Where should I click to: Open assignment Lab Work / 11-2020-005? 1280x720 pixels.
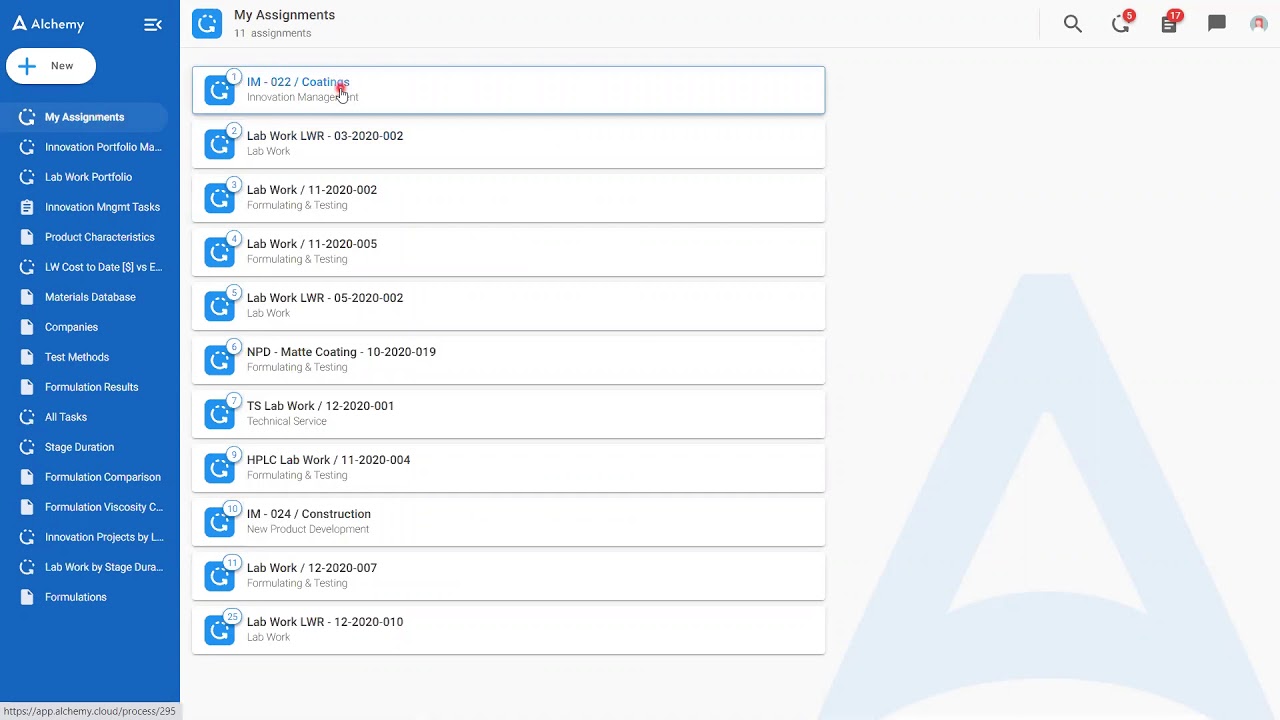tap(508, 252)
